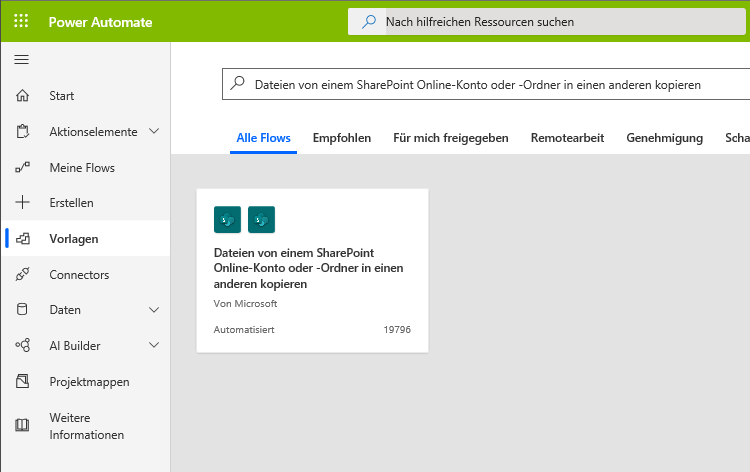Click the magnifier icon in top search
Screen dimensions: 750x472
(x=368, y=22)
